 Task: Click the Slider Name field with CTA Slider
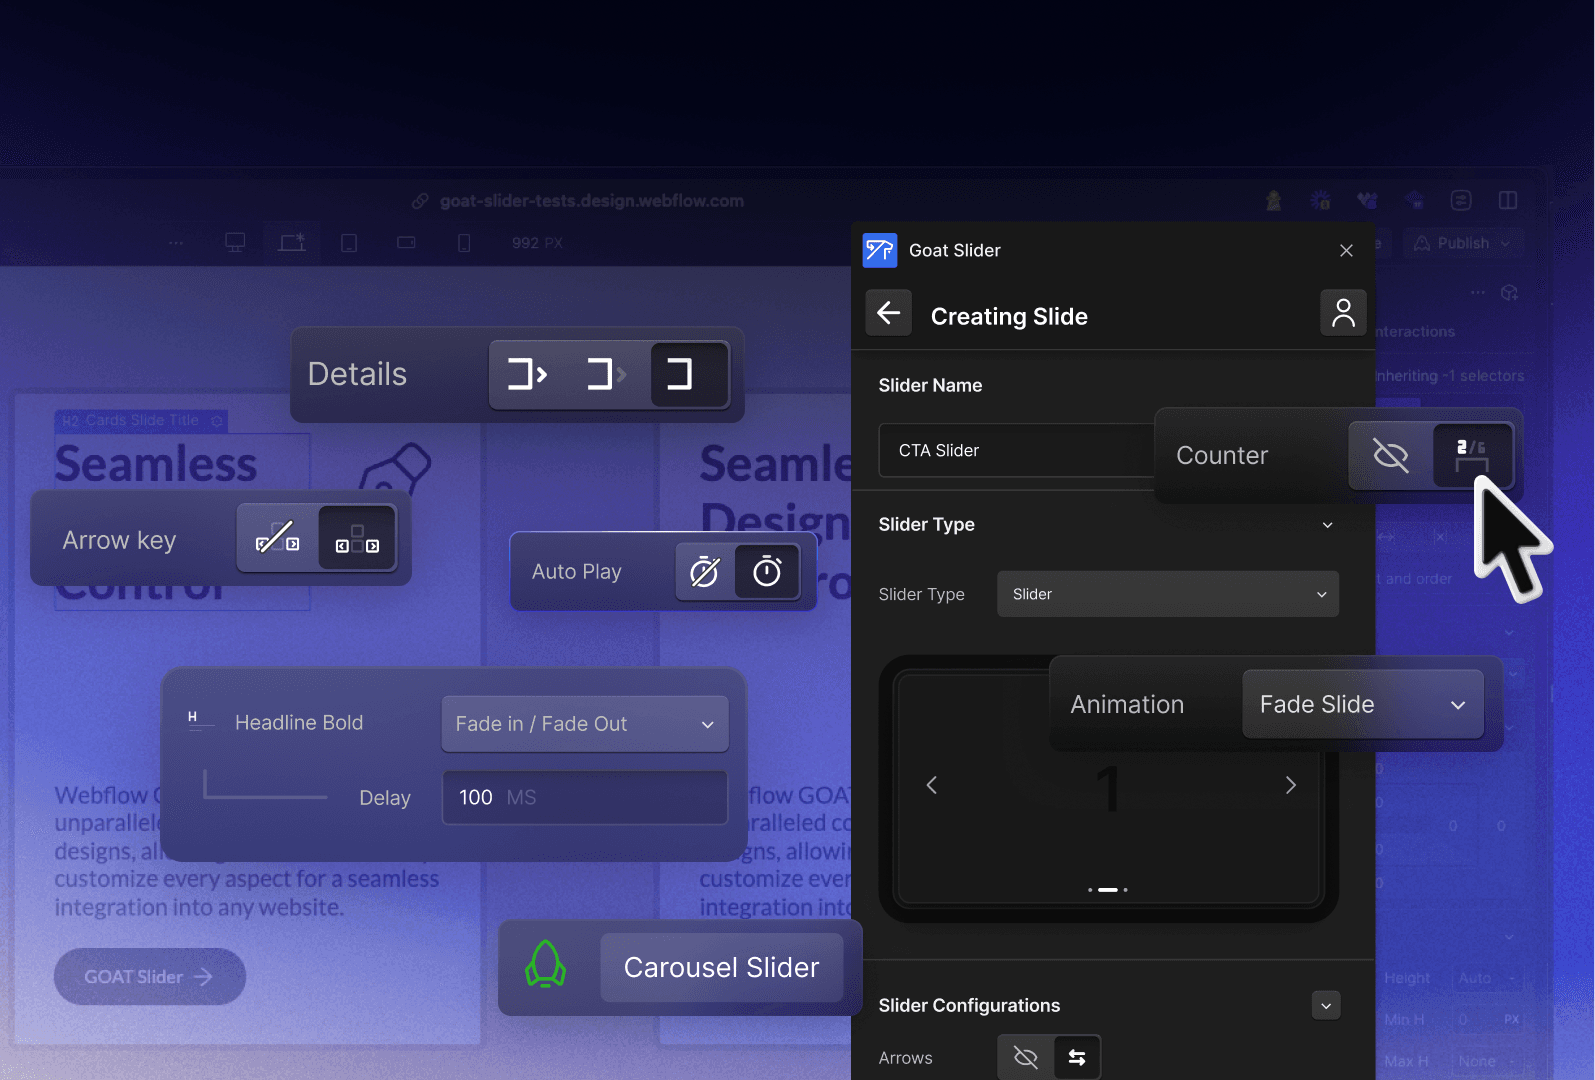1016,450
